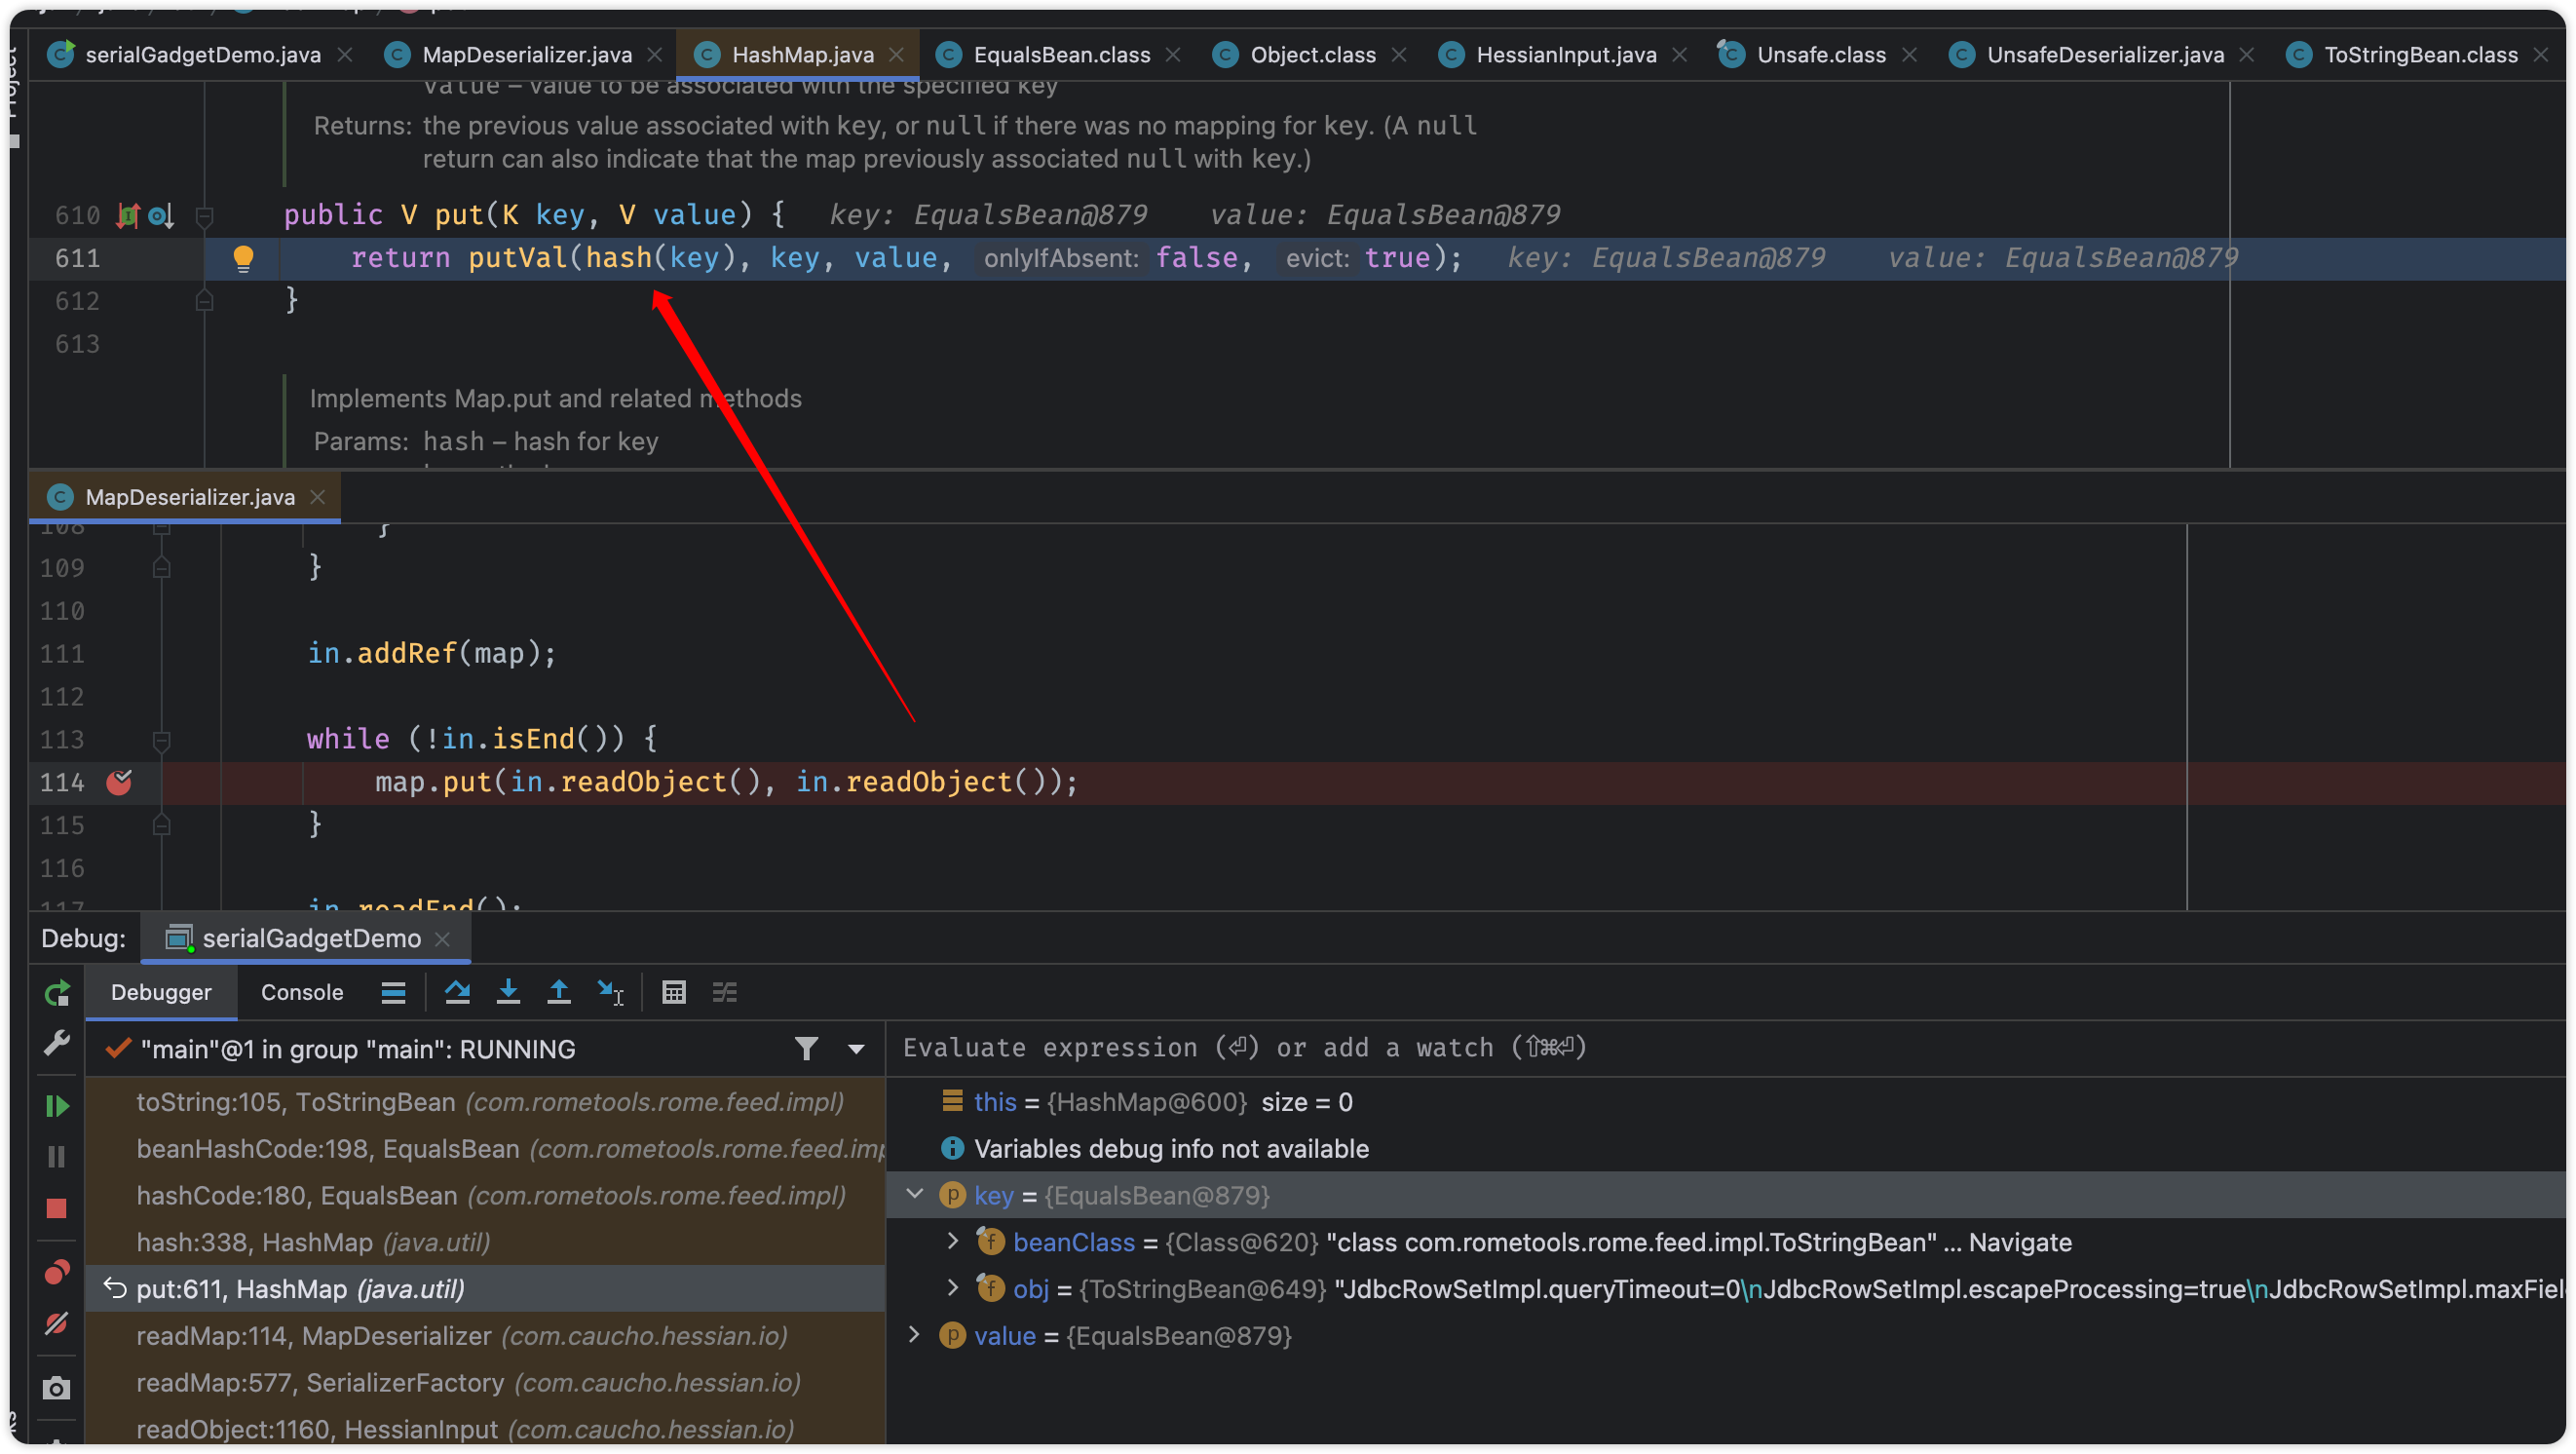Click the frames filter funnel icon
The image size is (2576, 1454).
[807, 1048]
